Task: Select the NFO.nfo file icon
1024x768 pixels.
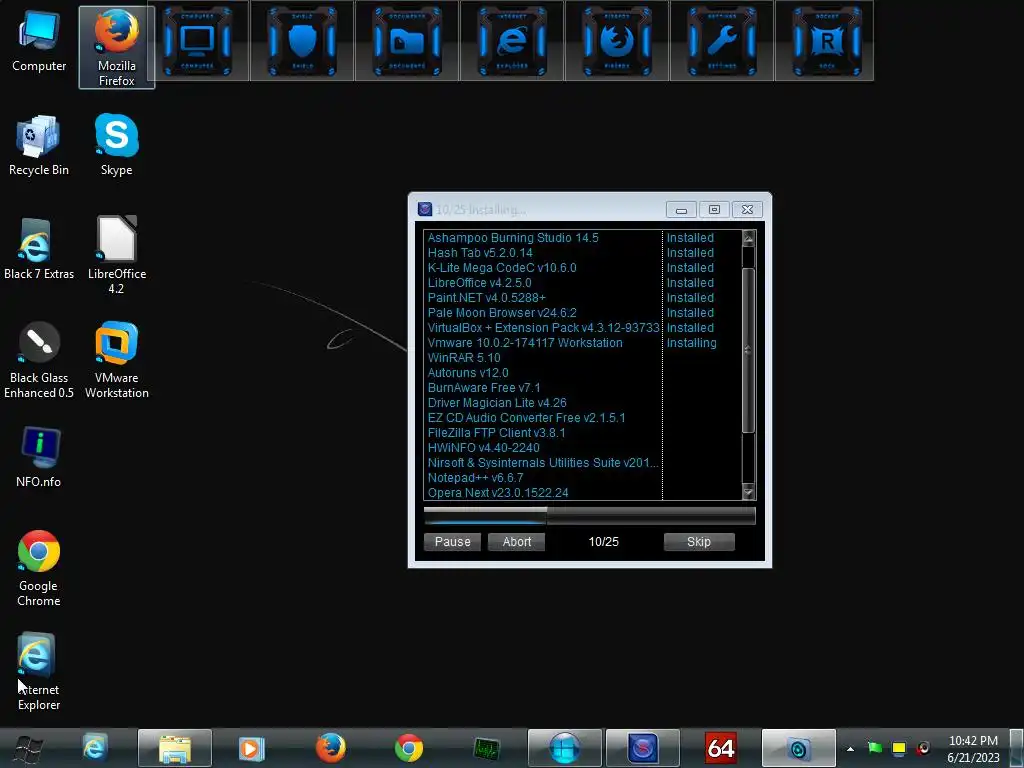Action: point(39,457)
